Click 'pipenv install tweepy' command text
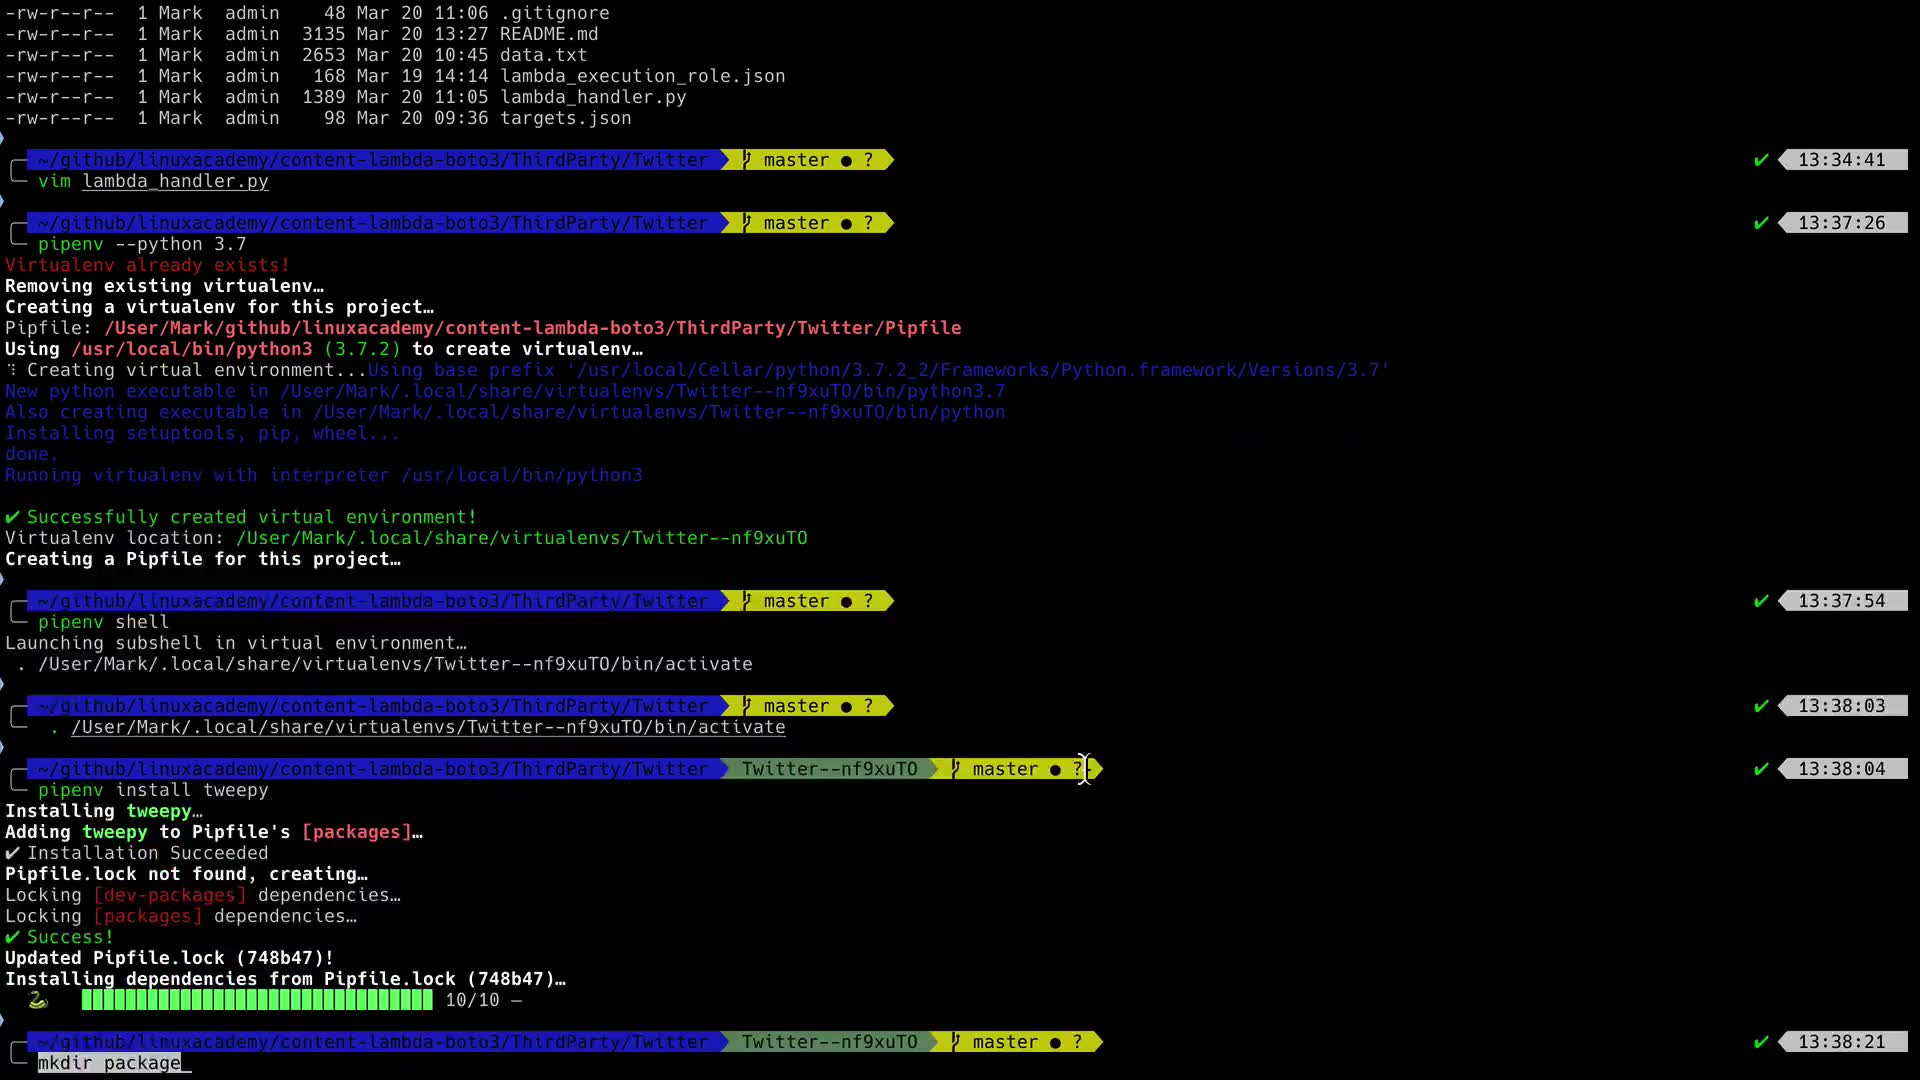The height and width of the screenshot is (1080, 1920). 153,790
